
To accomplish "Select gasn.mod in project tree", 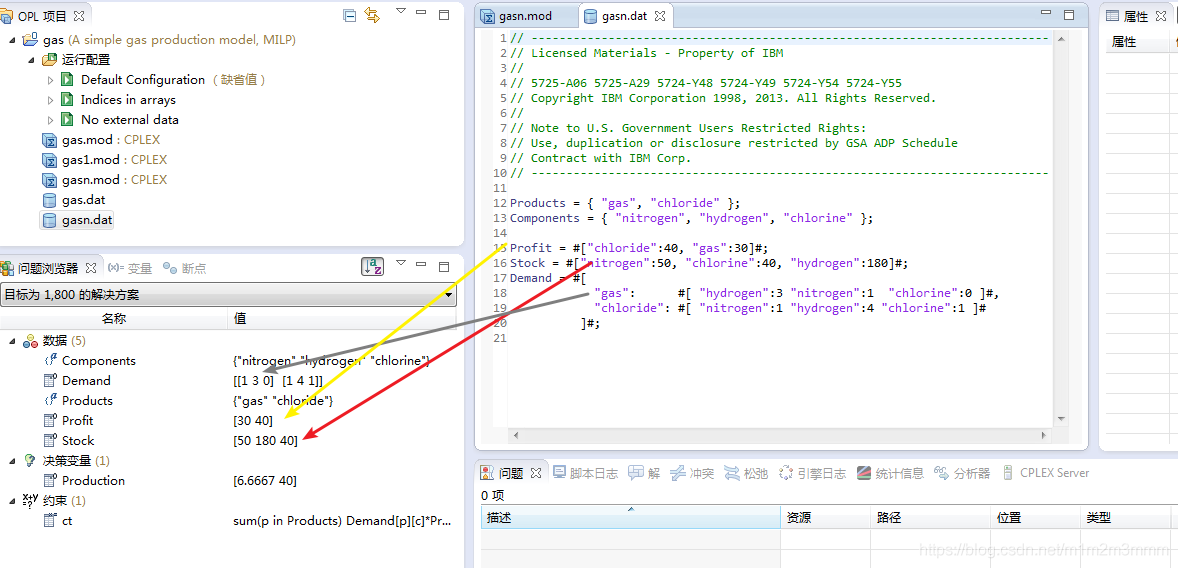I will 104,180.
